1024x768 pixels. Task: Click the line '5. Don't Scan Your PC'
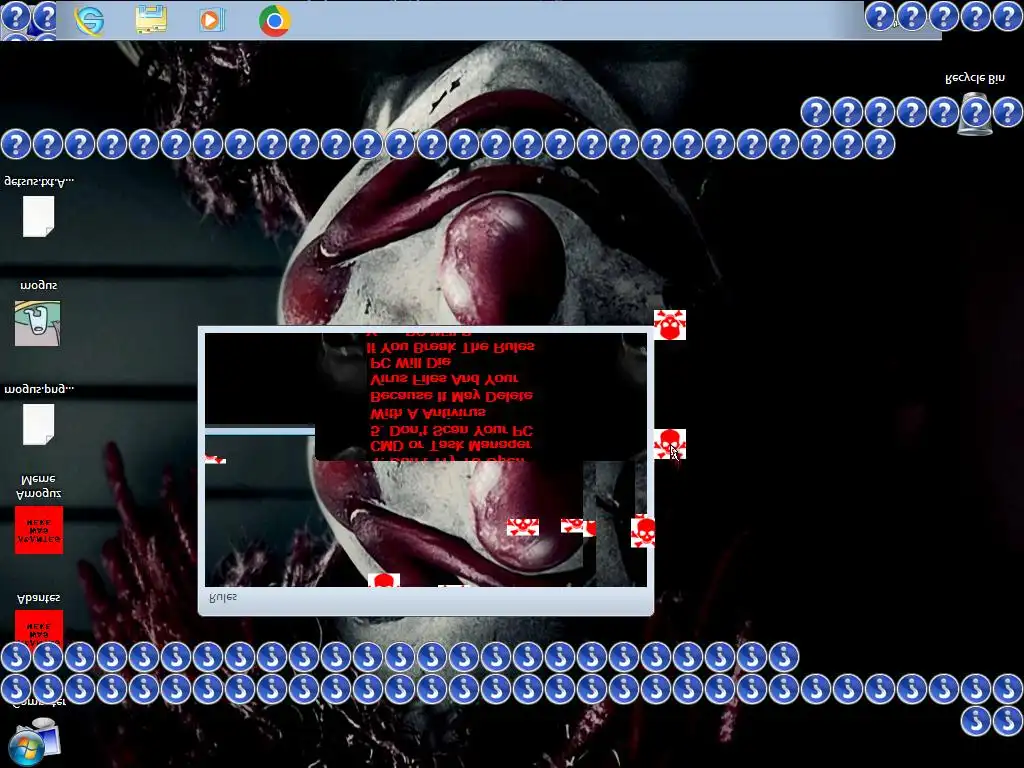451,431
